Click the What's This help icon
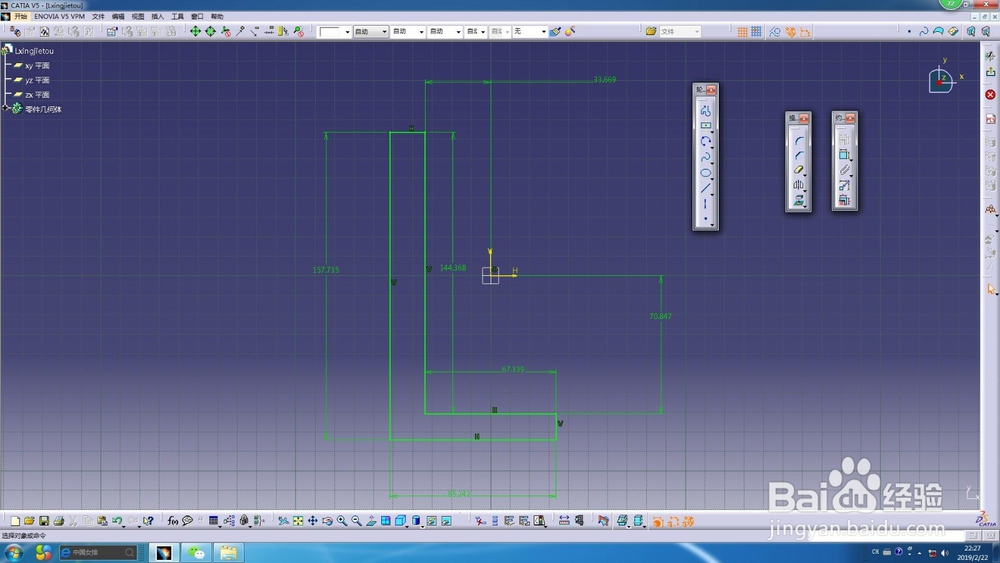Screen dimensions: 1000x563 [148, 521]
